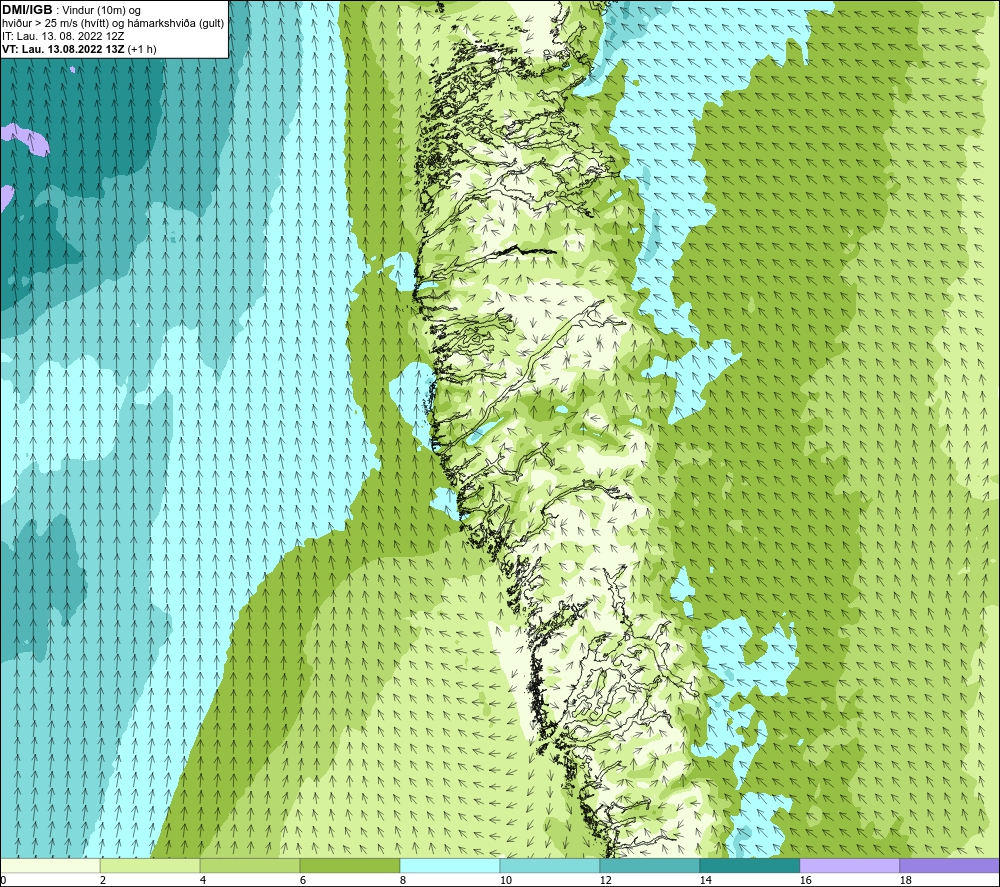Click the legend label '8'
The height and width of the screenshot is (887, 1000).
click(x=403, y=880)
